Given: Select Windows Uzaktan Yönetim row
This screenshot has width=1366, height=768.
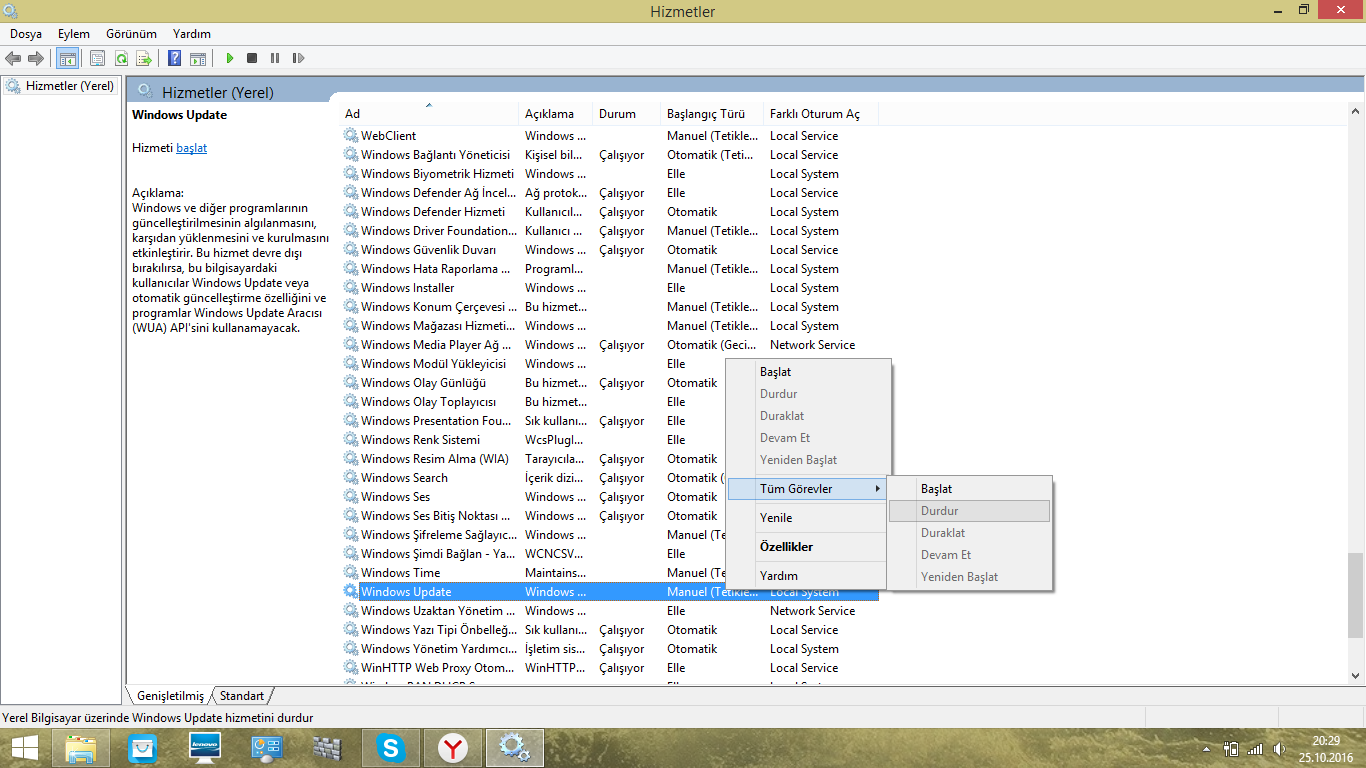Looking at the screenshot, I should click(610, 611).
